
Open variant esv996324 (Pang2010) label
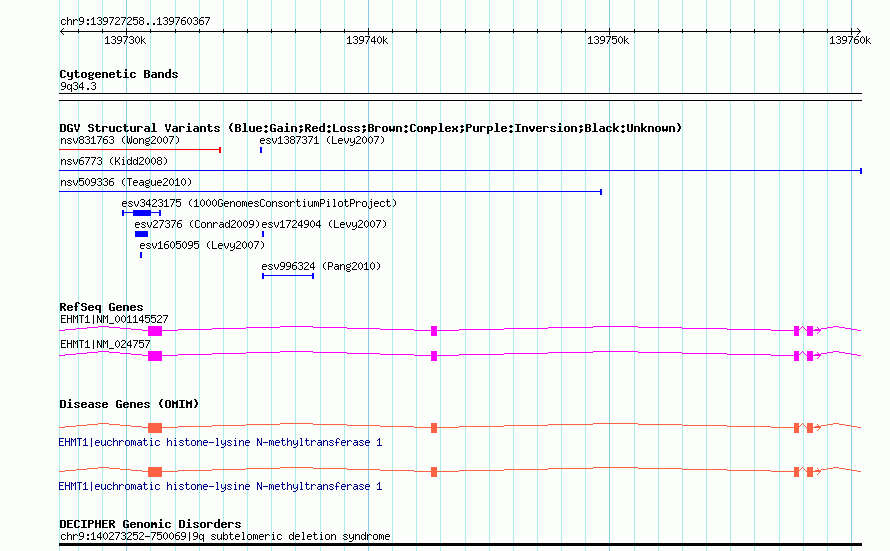tap(321, 266)
